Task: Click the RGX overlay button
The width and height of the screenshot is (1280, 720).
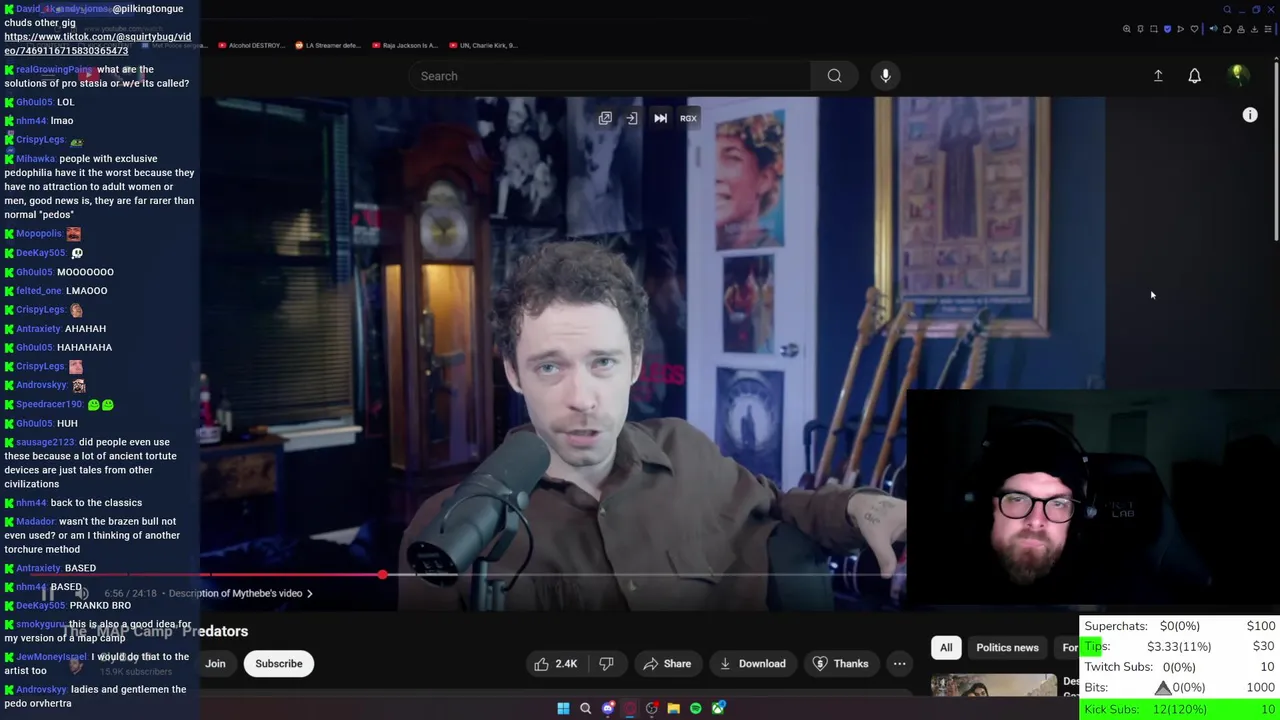Action: click(x=688, y=118)
